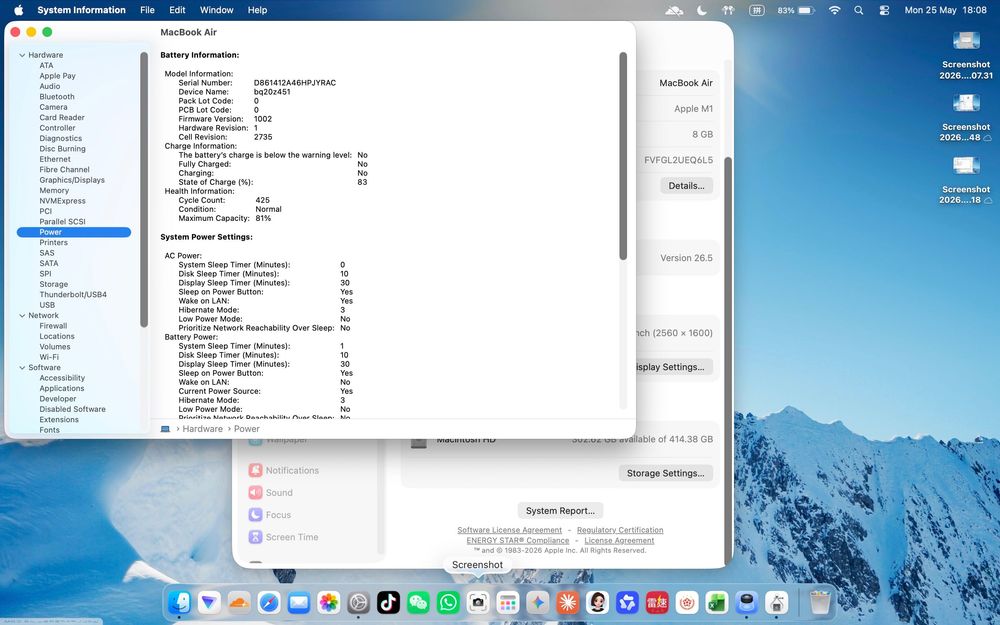The height and width of the screenshot is (625, 1000).
Task: Open Sound in System Settings sidebar
Action: [271, 492]
